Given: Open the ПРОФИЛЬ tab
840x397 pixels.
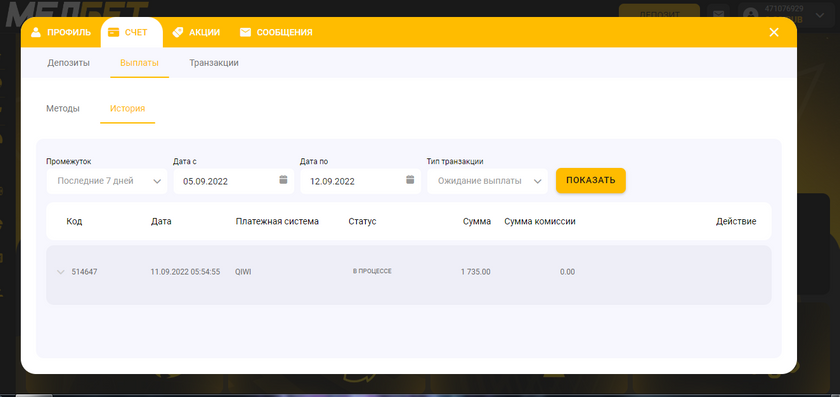Looking at the screenshot, I should 61,32.
